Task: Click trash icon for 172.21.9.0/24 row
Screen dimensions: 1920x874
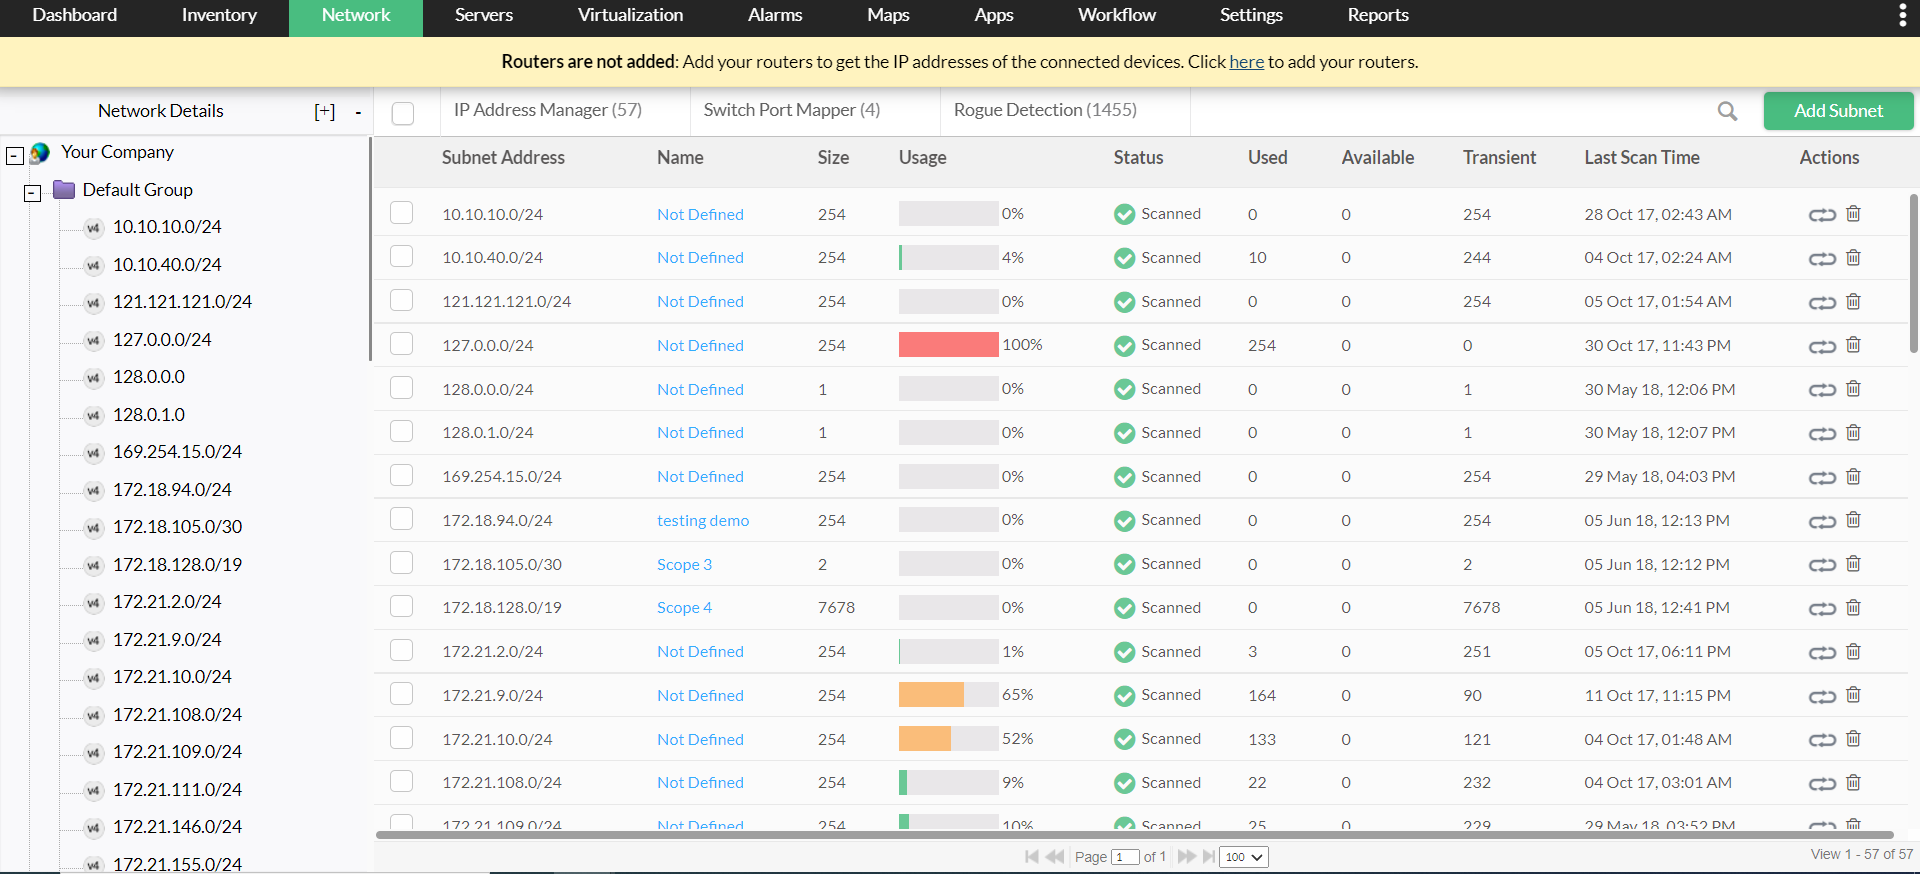Action: click(x=1853, y=695)
